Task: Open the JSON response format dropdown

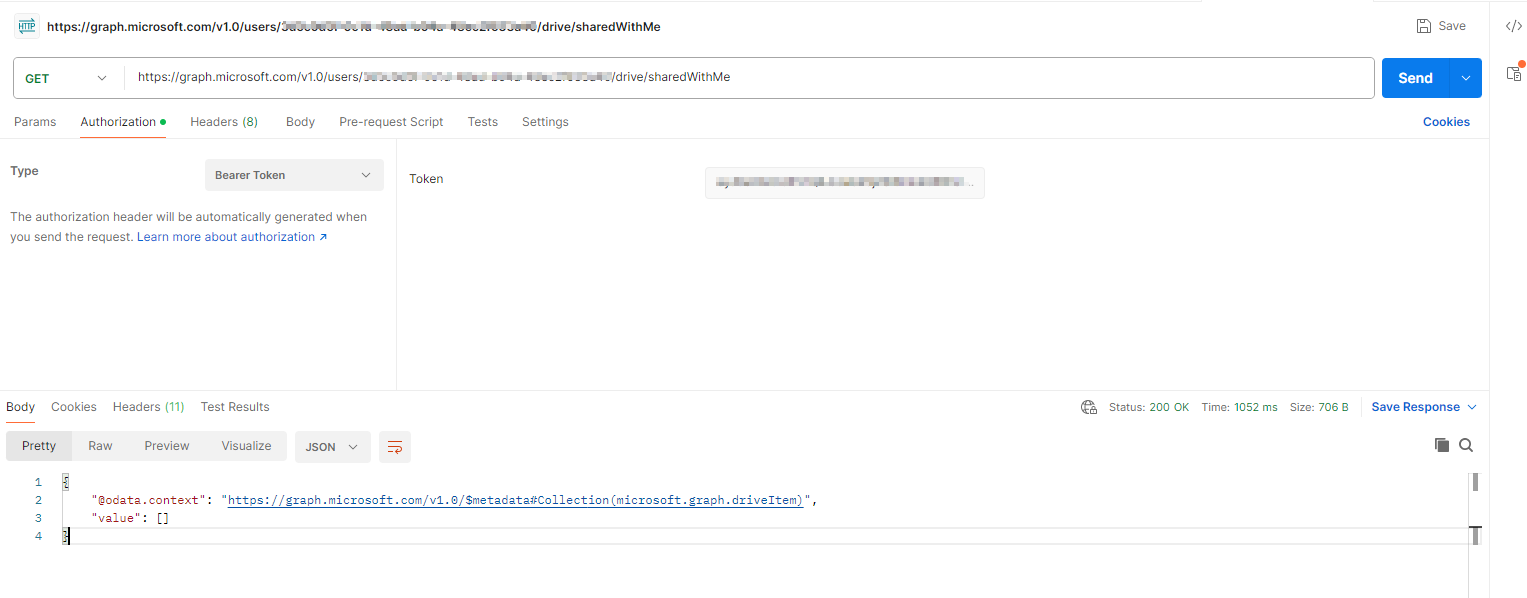Action: pos(332,447)
